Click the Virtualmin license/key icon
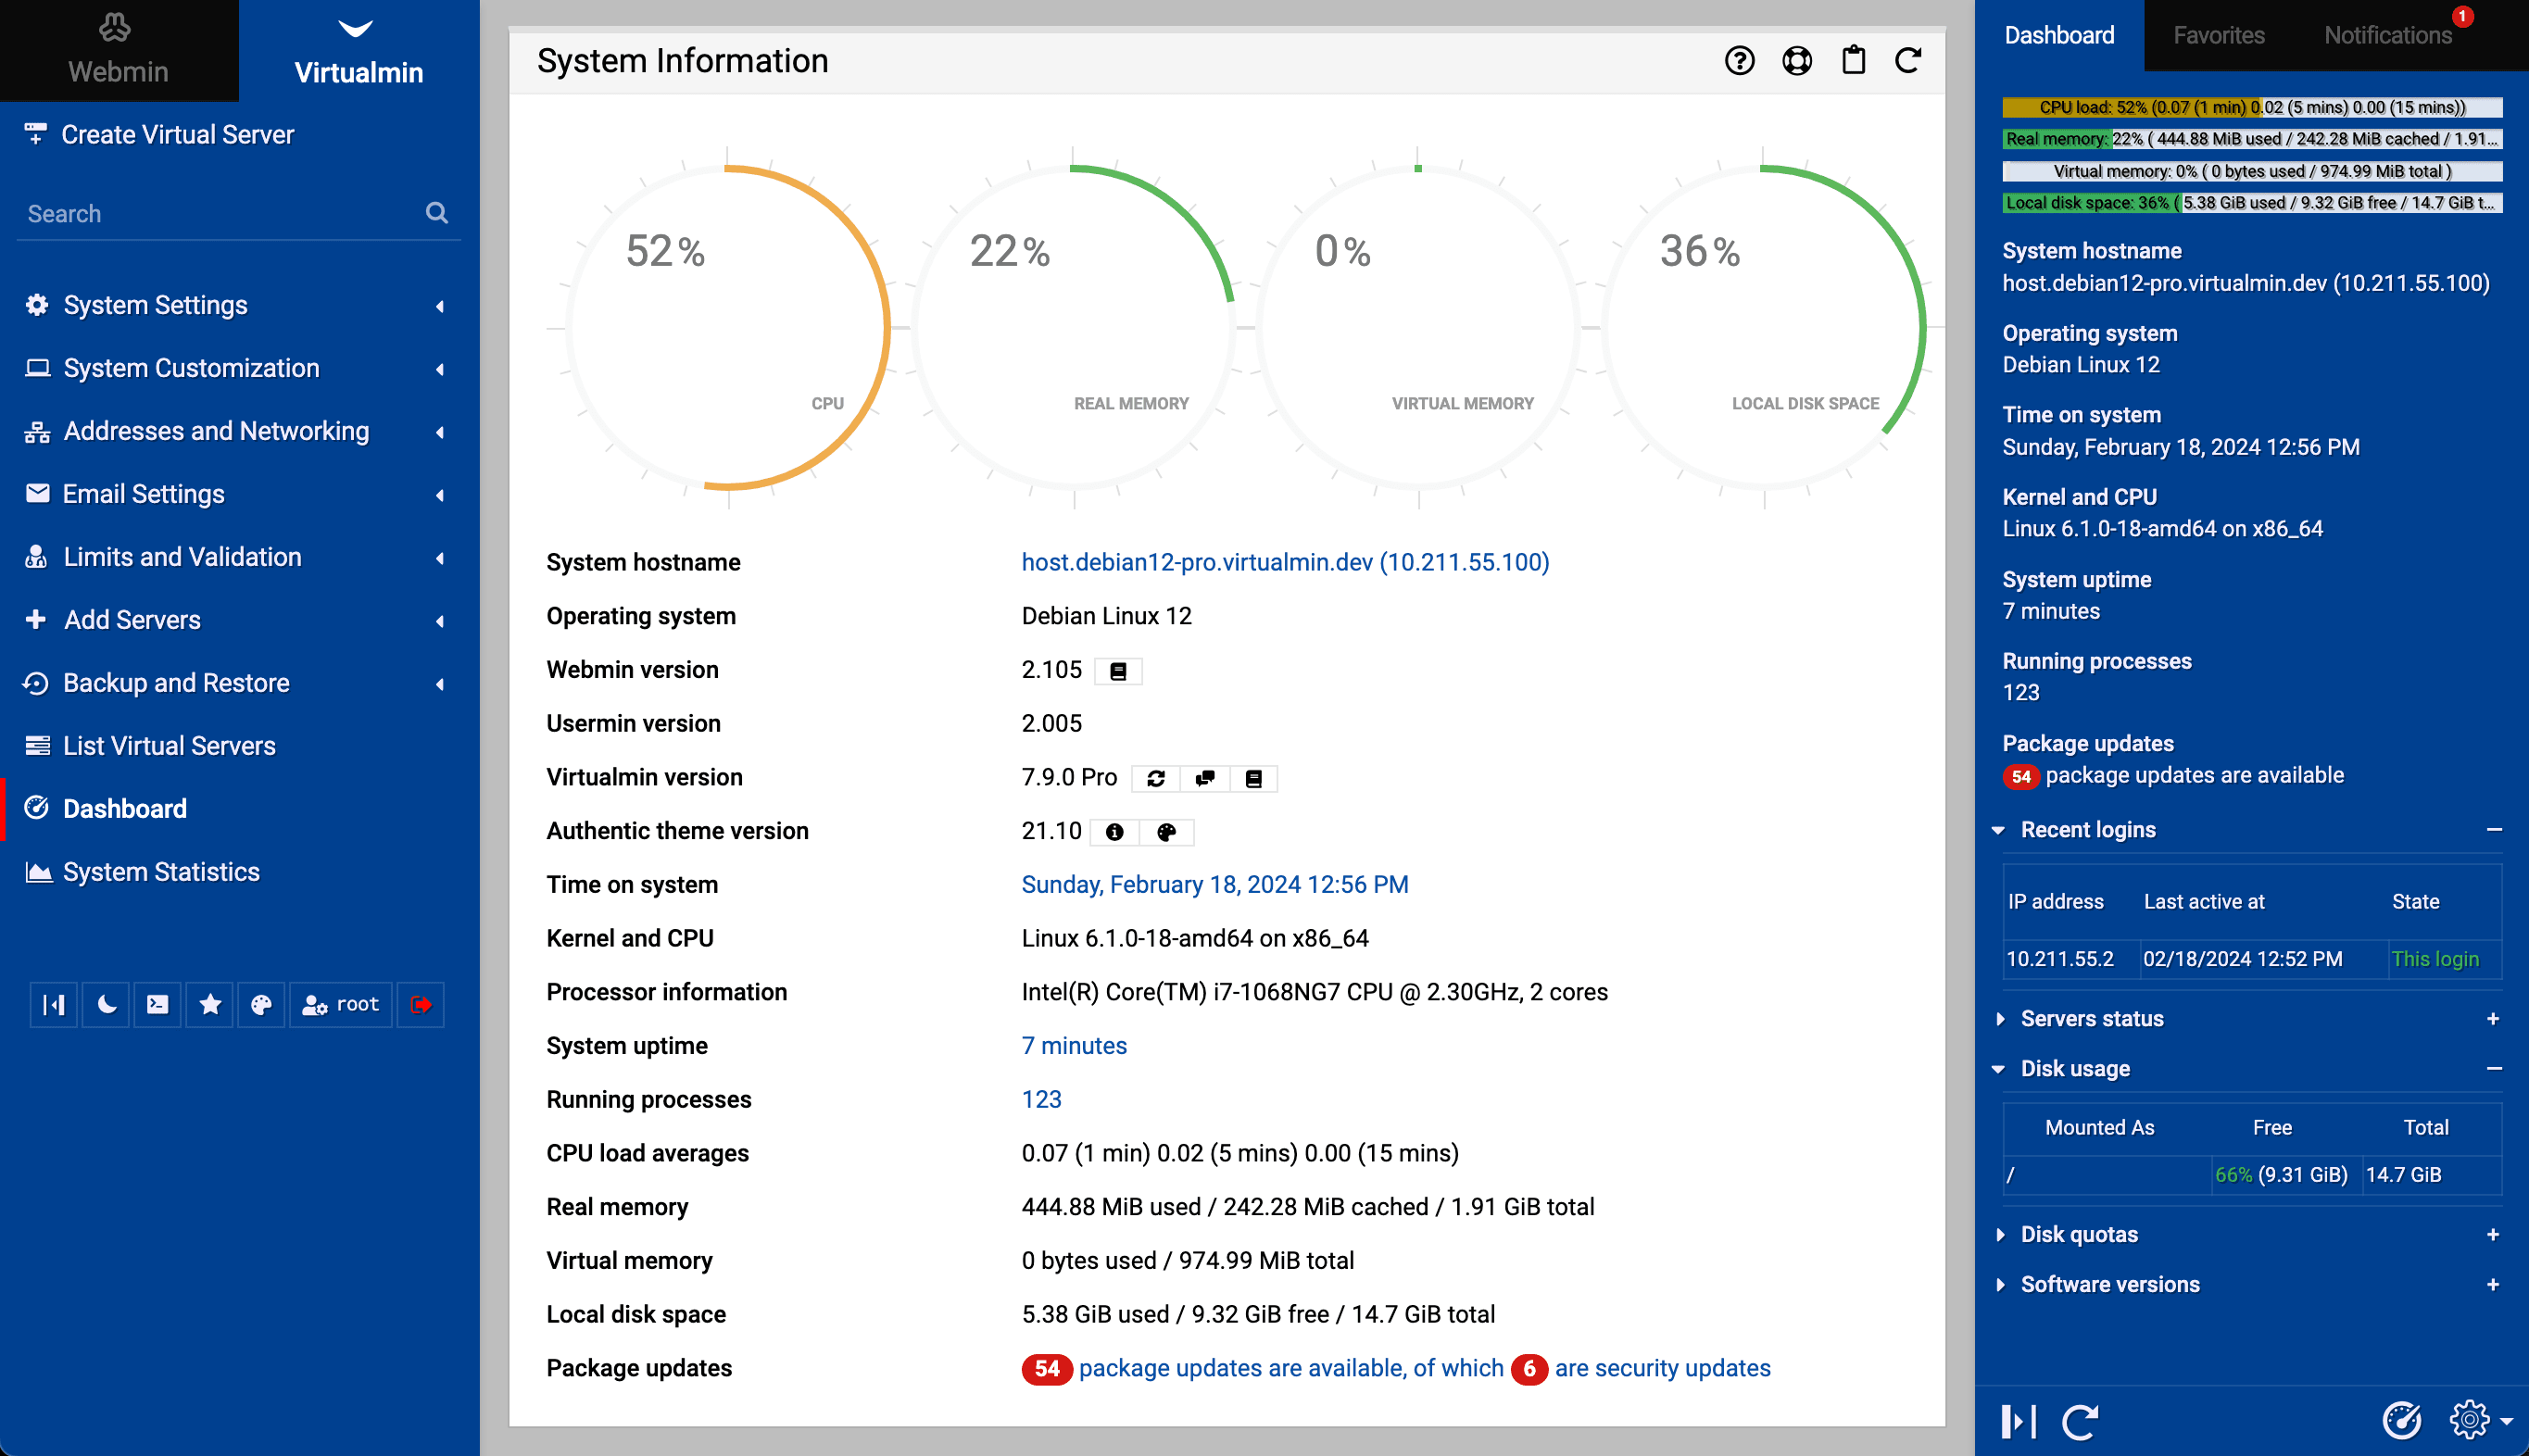 [x=1254, y=778]
